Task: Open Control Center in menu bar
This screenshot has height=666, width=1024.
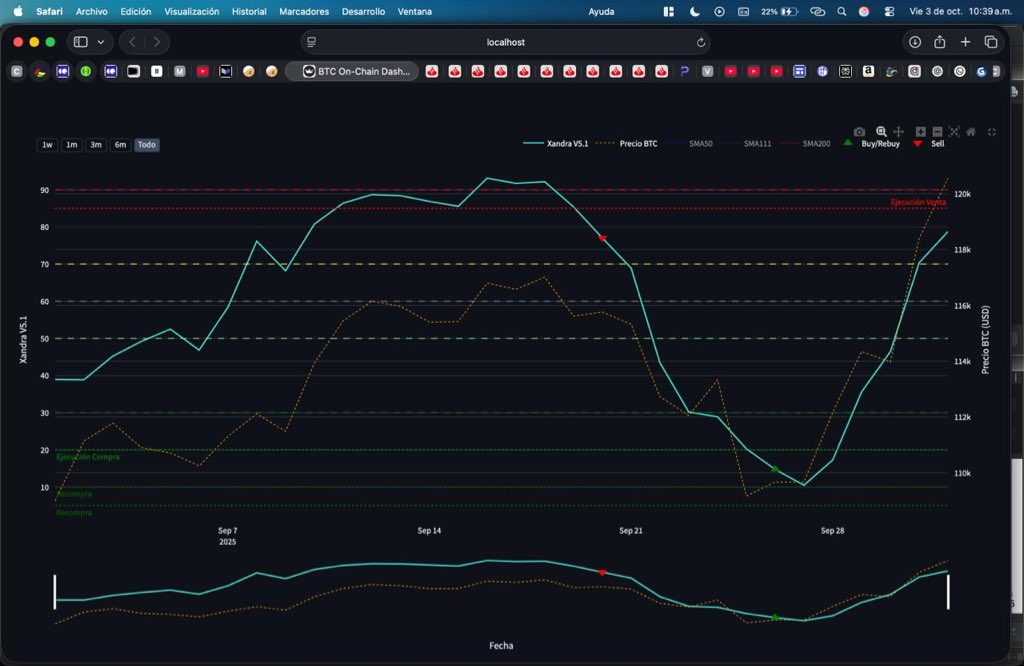Action: [889, 12]
